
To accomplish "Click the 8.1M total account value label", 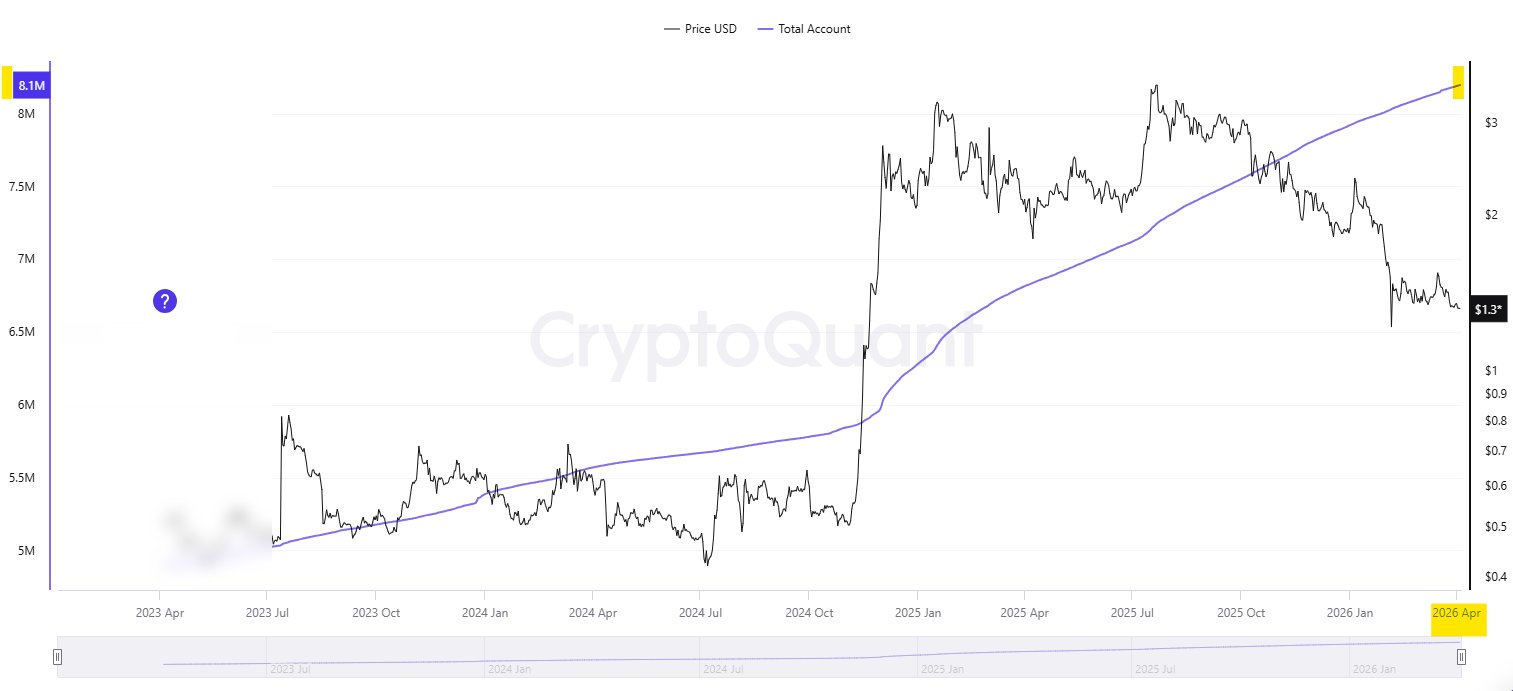I will coord(31,86).
